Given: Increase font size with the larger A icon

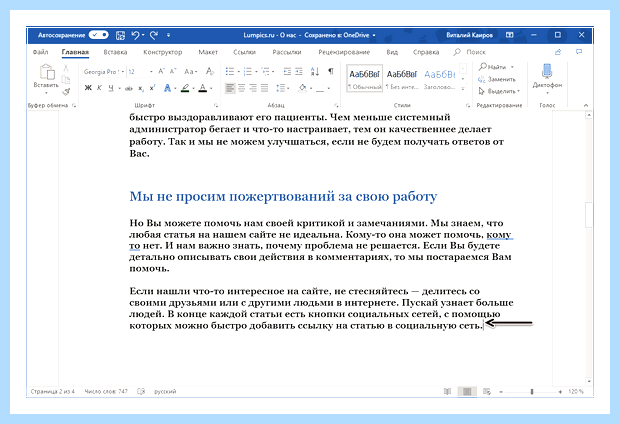Looking at the screenshot, I should (x=161, y=71).
